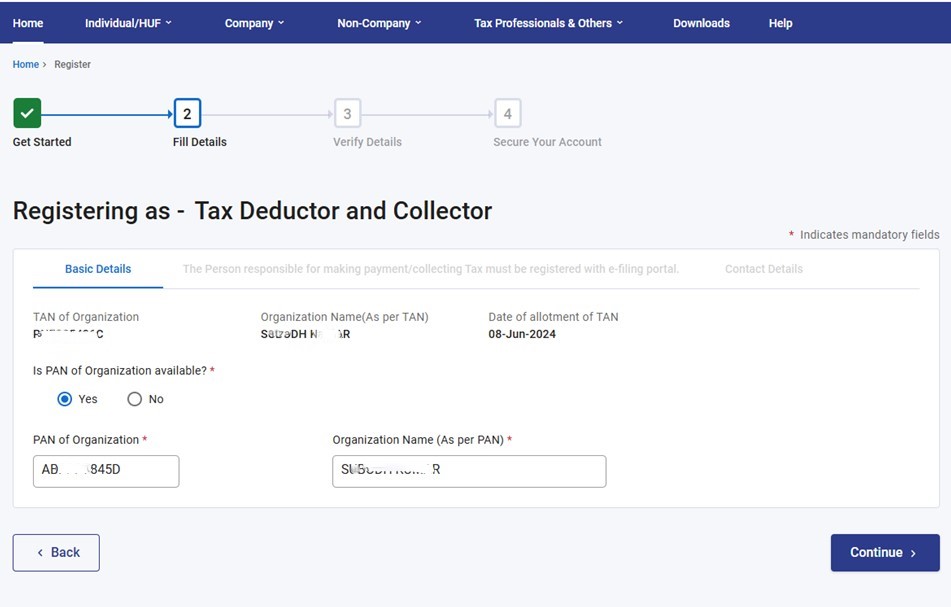Switch to the Basic Details tab

98,269
